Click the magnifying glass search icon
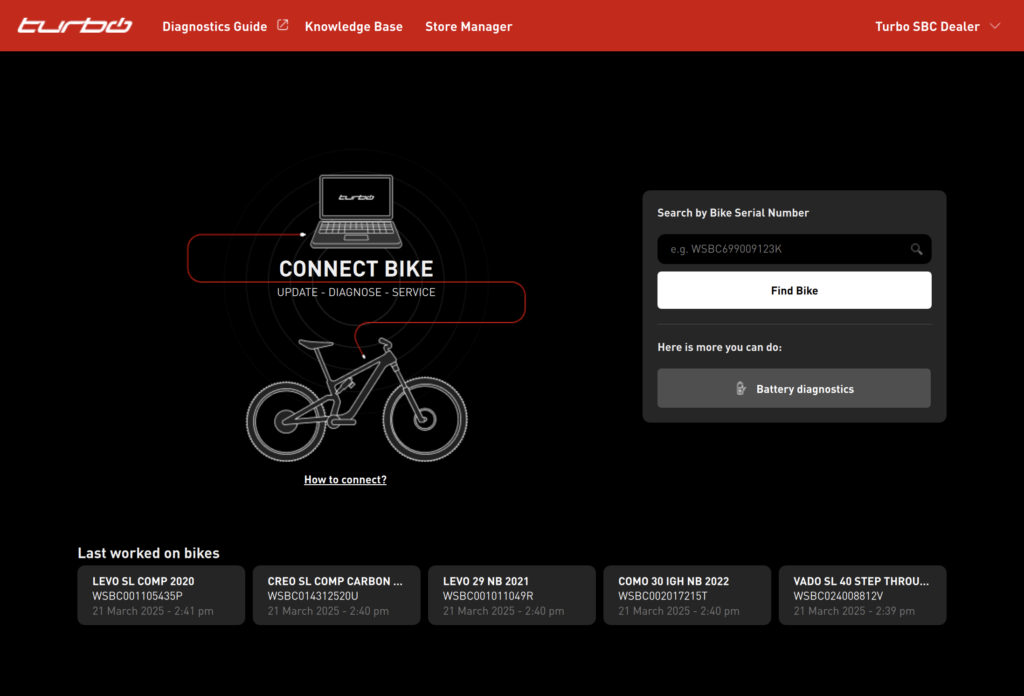Screen dimensions: 1024x696 click(916, 249)
